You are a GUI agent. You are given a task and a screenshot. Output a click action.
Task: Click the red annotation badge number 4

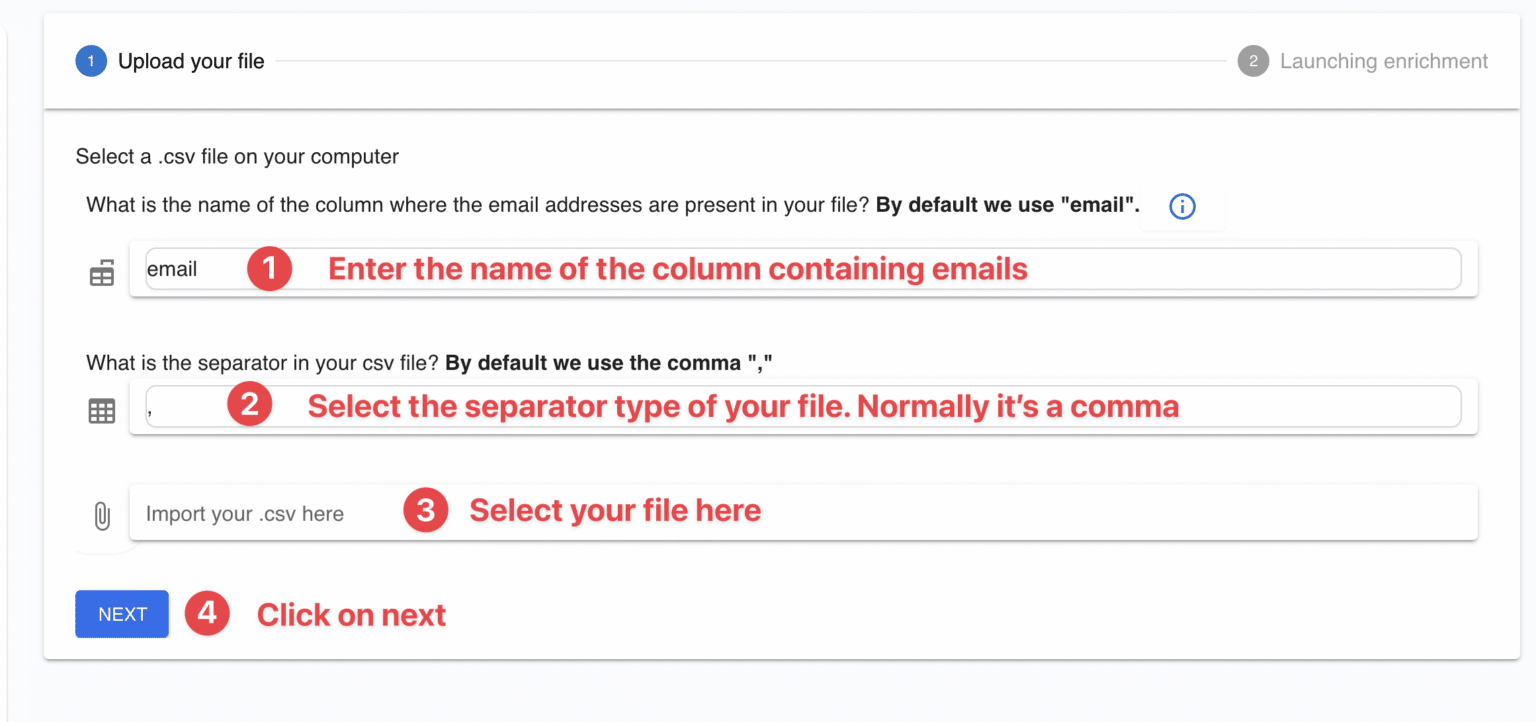(x=207, y=614)
